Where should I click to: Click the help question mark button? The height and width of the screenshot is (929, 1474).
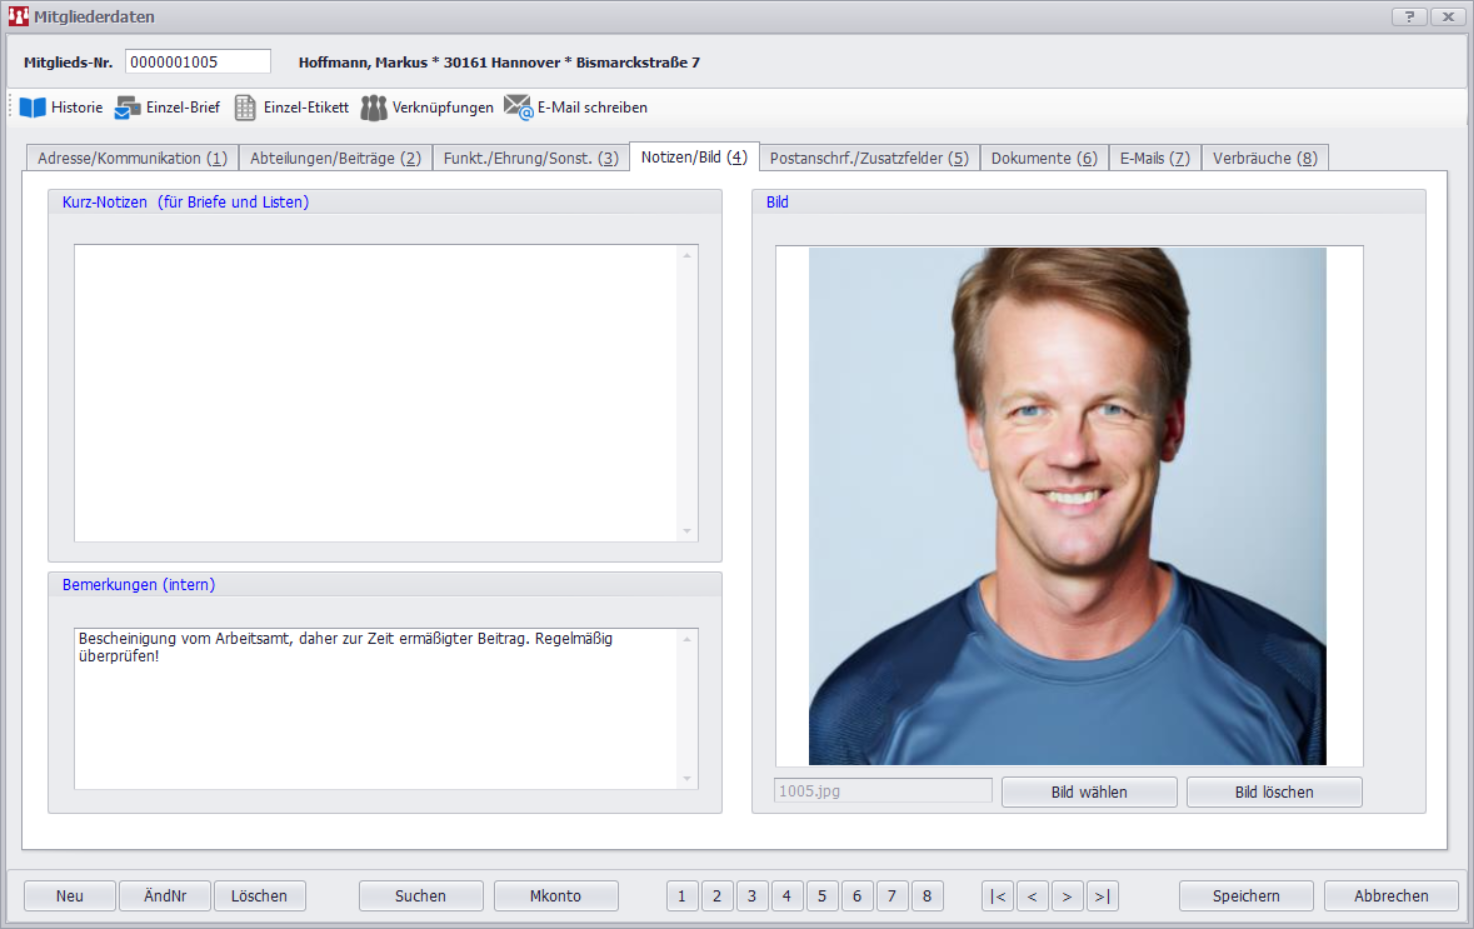pos(1409,17)
